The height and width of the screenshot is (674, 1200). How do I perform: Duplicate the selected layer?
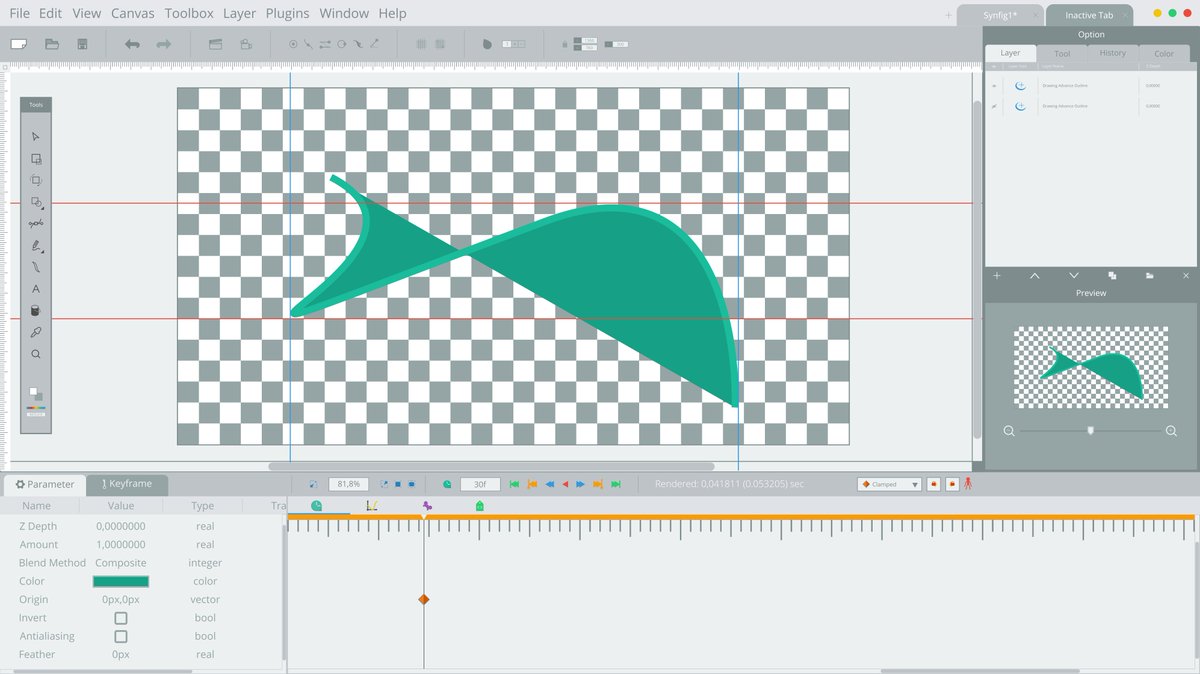coord(1112,275)
